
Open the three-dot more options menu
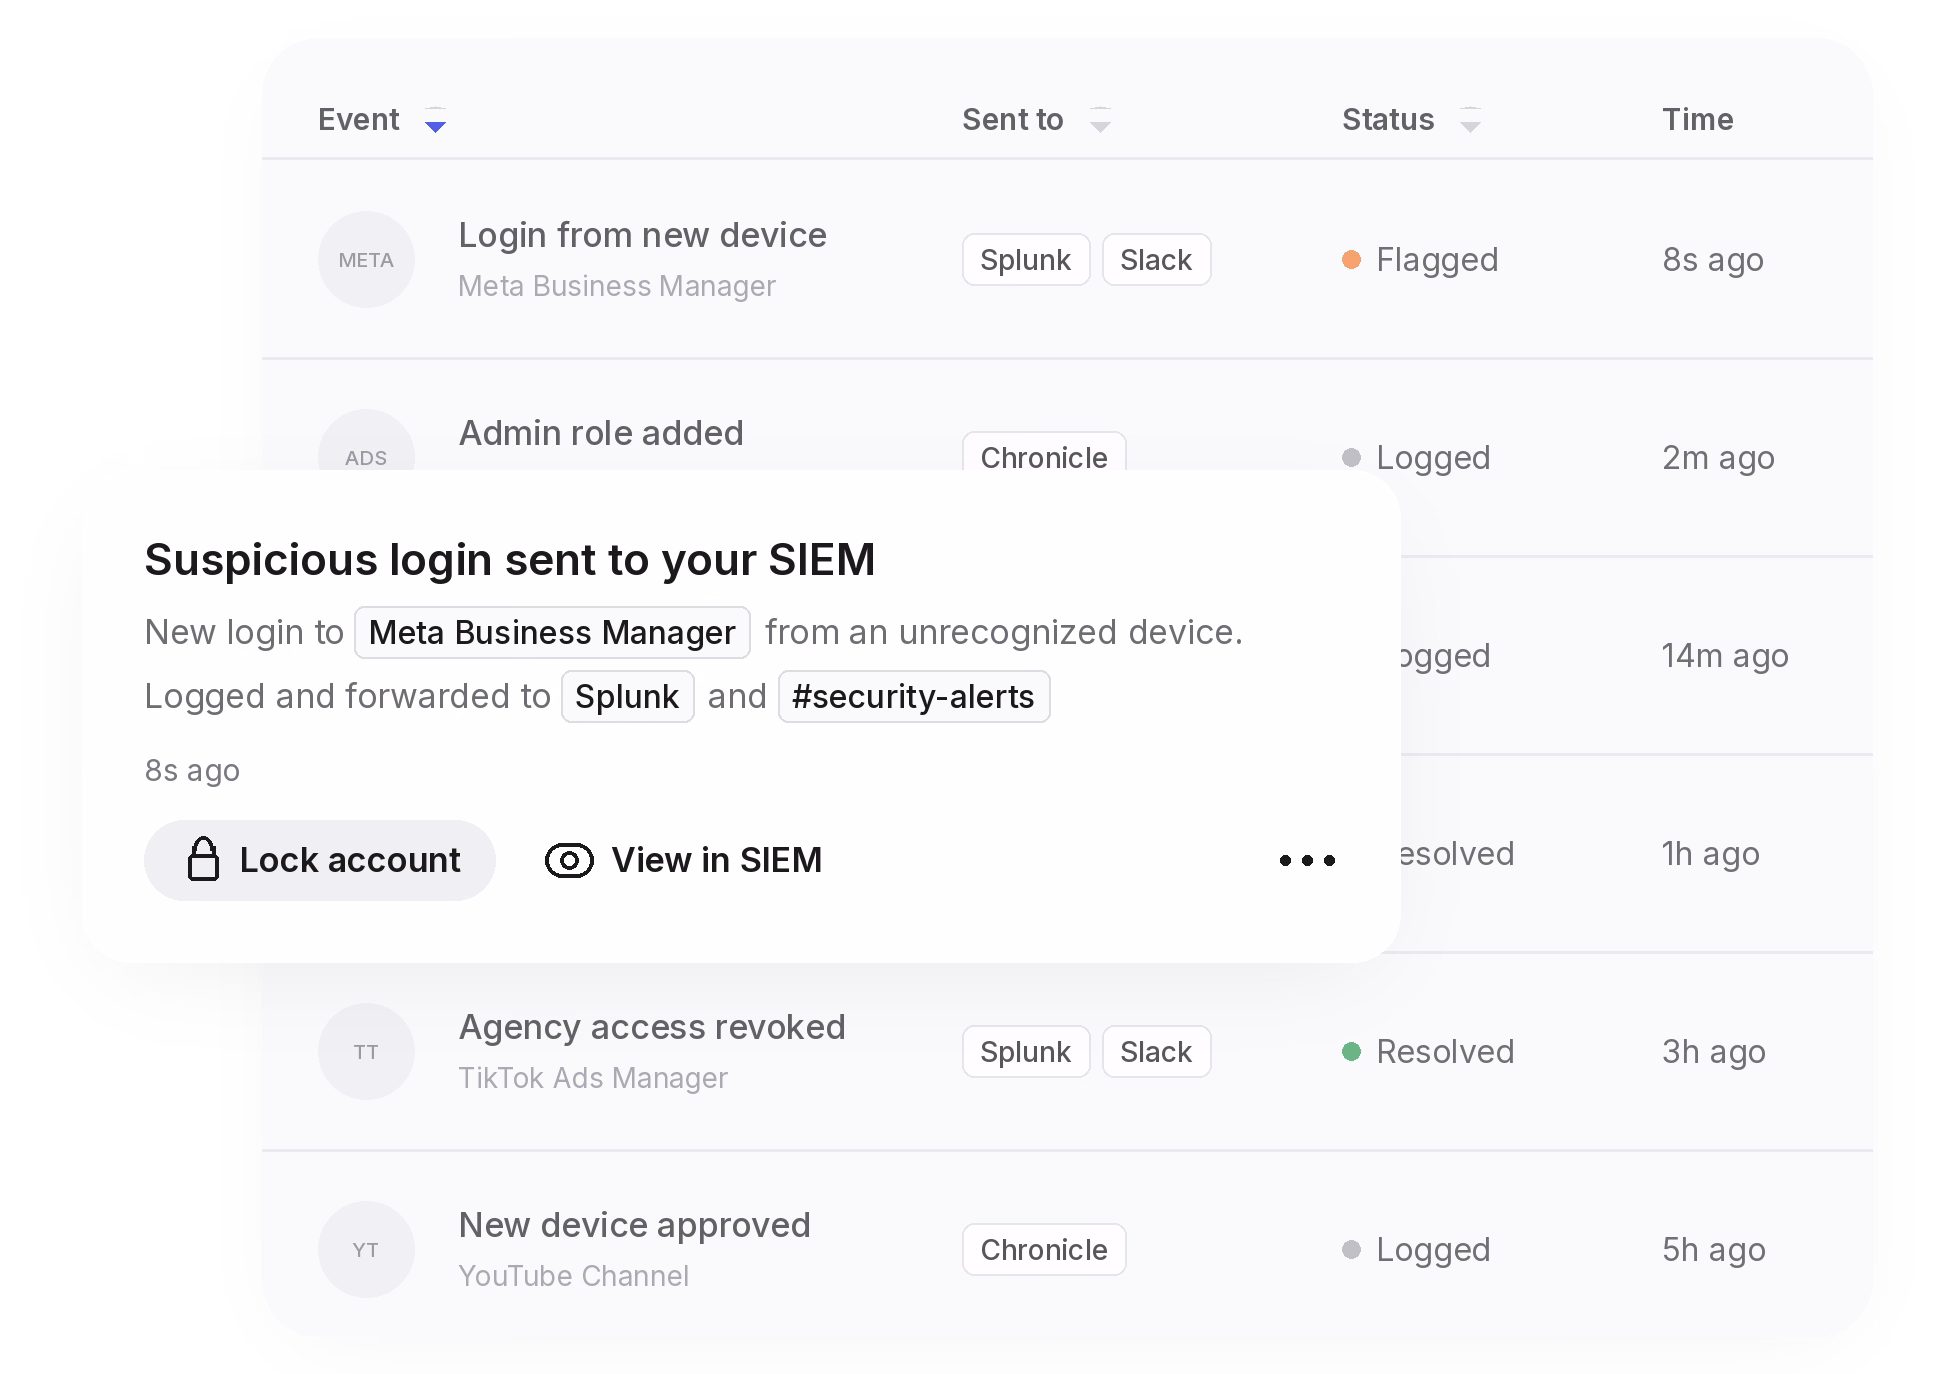[1307, 860]
